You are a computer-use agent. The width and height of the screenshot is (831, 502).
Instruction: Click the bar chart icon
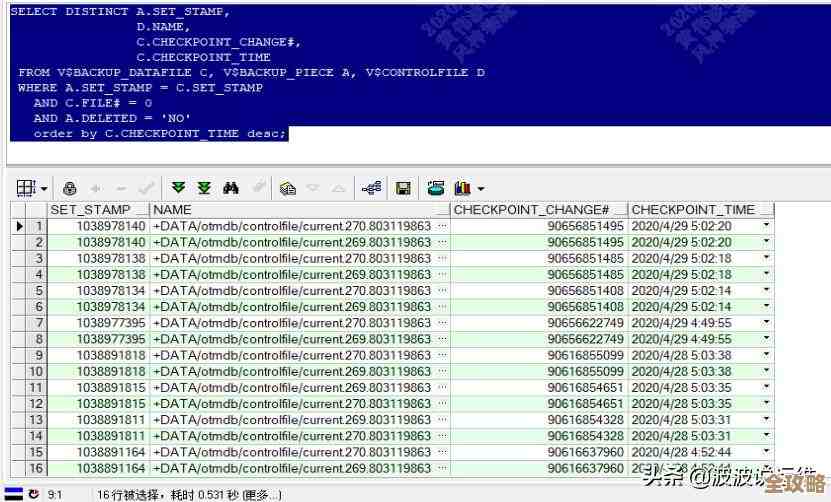[x=462, y=188]
